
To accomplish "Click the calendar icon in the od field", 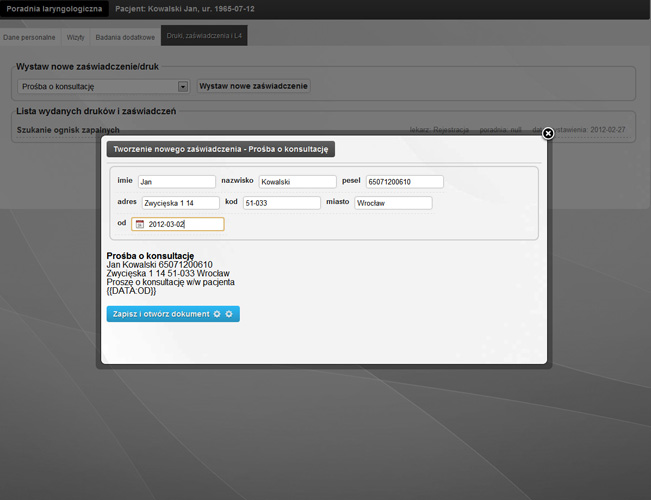I will pyautogui.click(x=140, y=224).
